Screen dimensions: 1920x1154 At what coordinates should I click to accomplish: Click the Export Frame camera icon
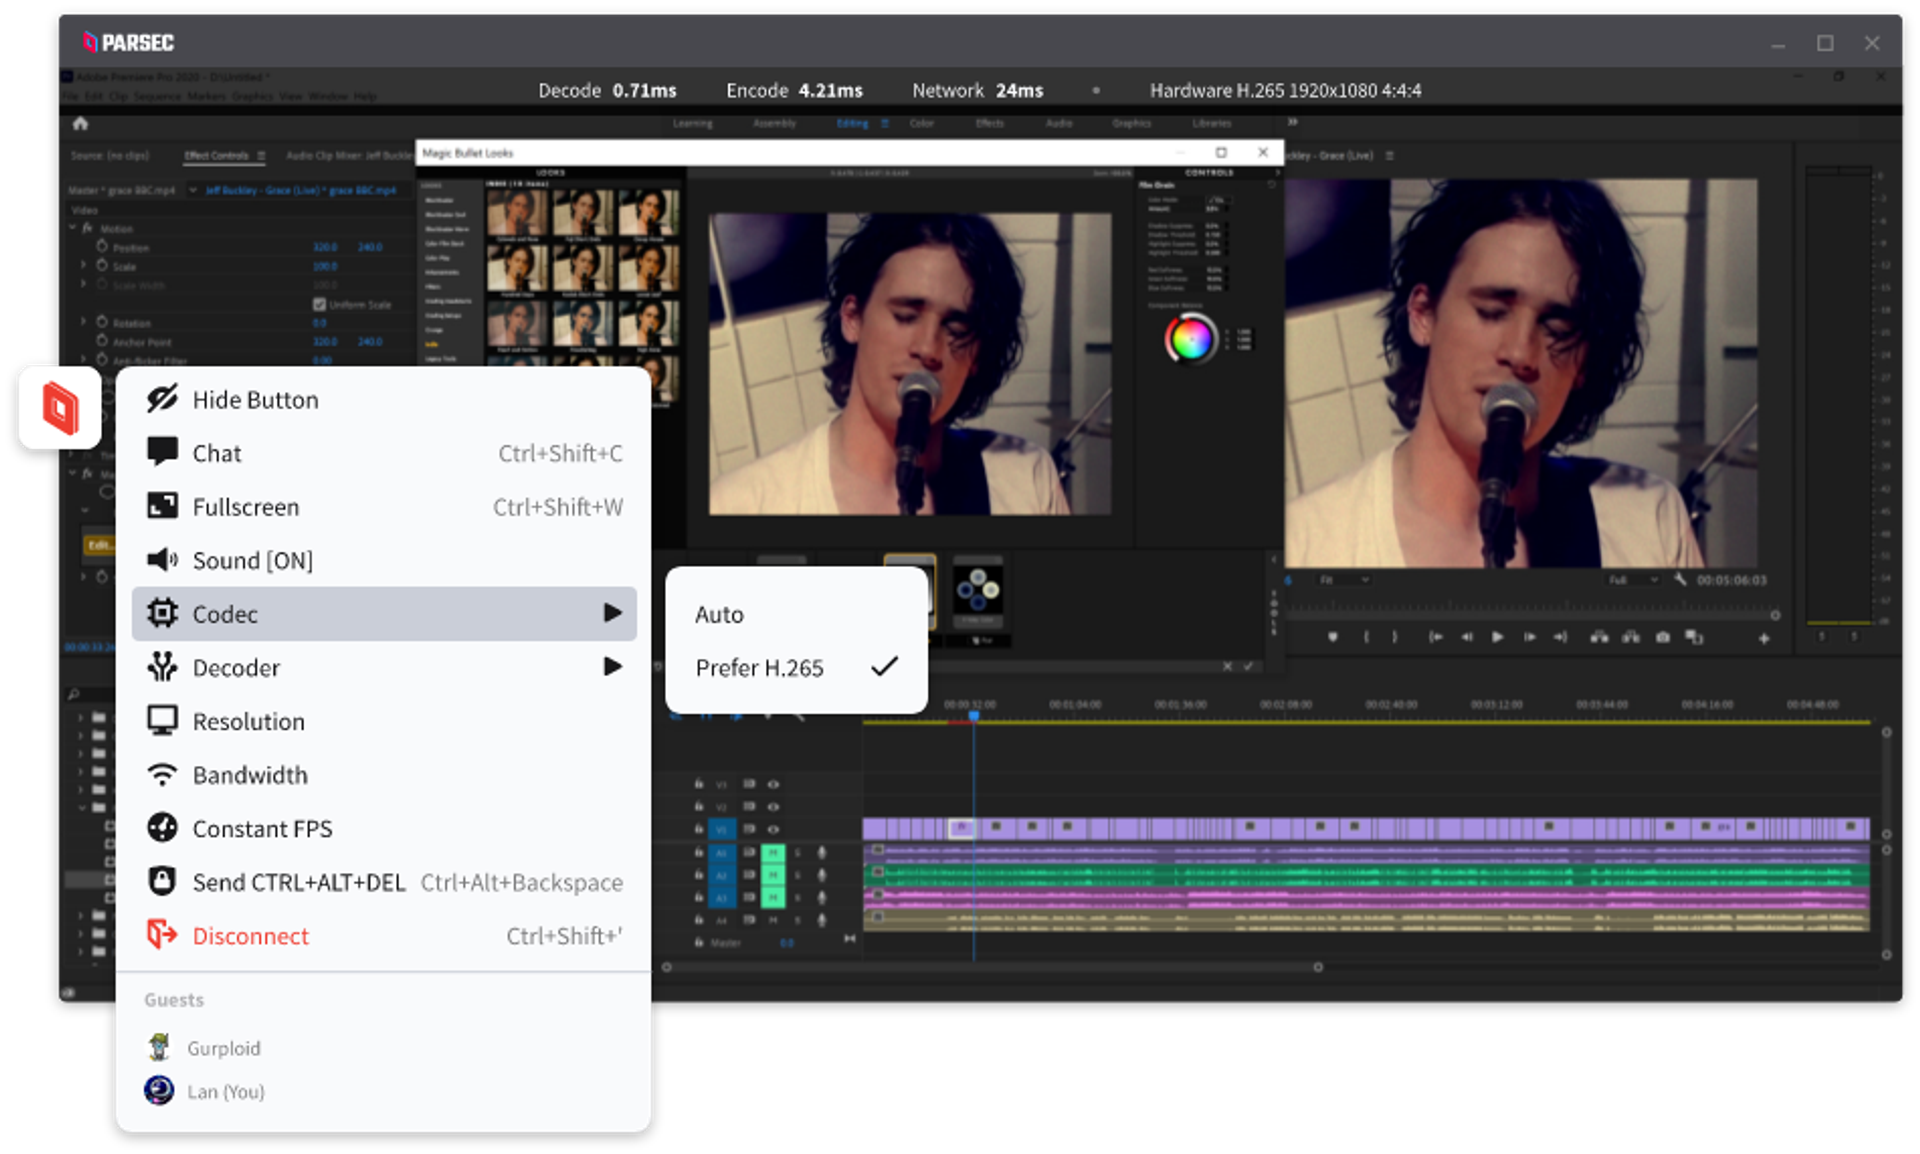(1662, 637)
